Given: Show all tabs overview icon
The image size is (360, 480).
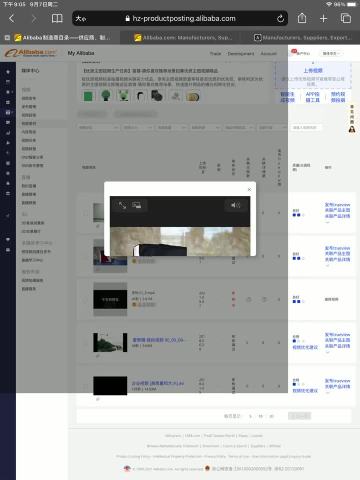Looking at the screenshot, I should [x=346, y=18].
